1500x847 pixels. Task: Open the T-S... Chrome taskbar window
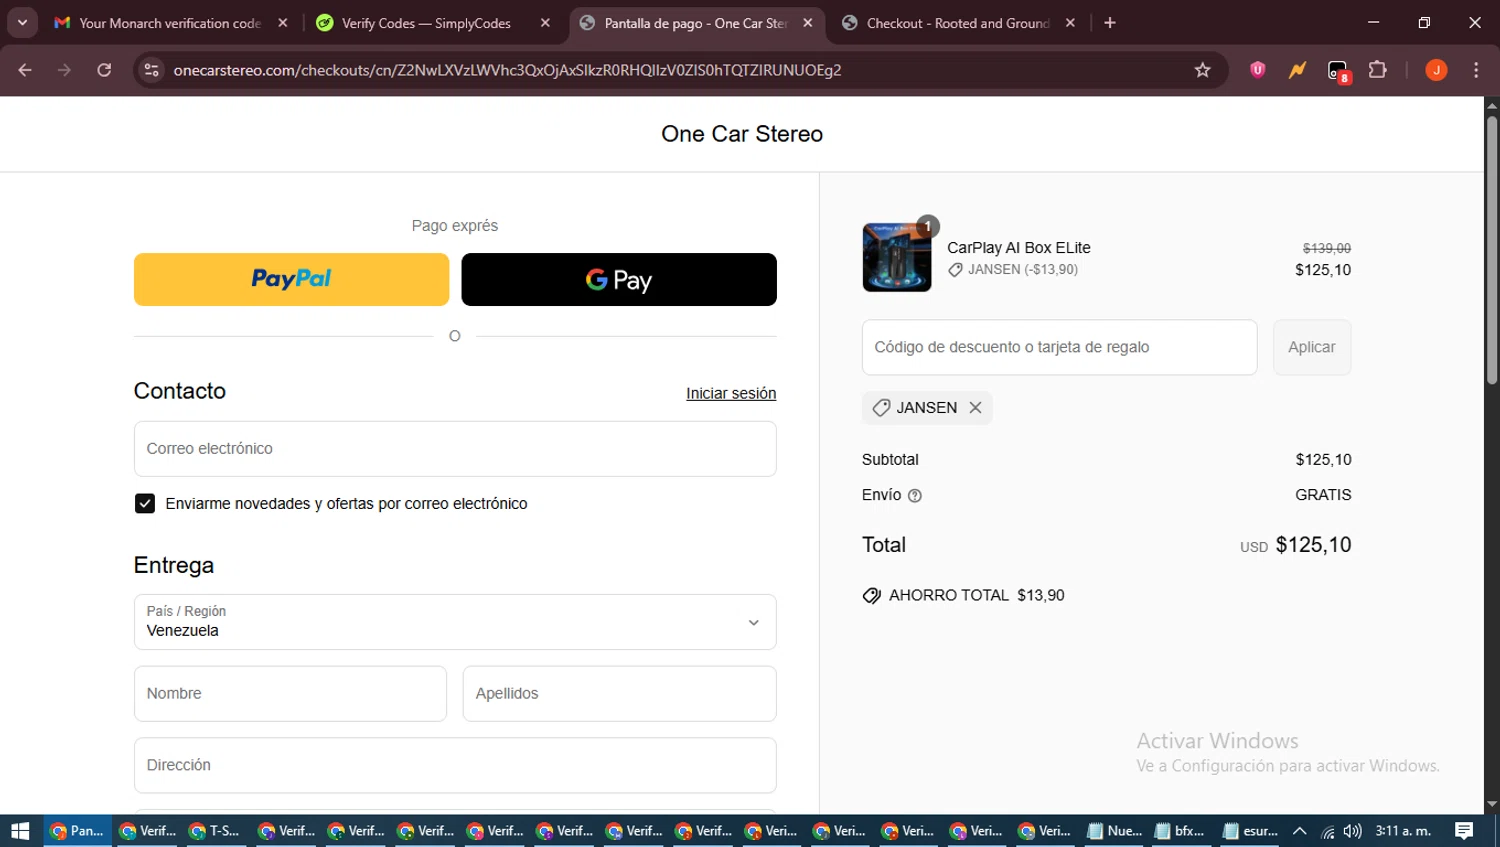(215, 830)
